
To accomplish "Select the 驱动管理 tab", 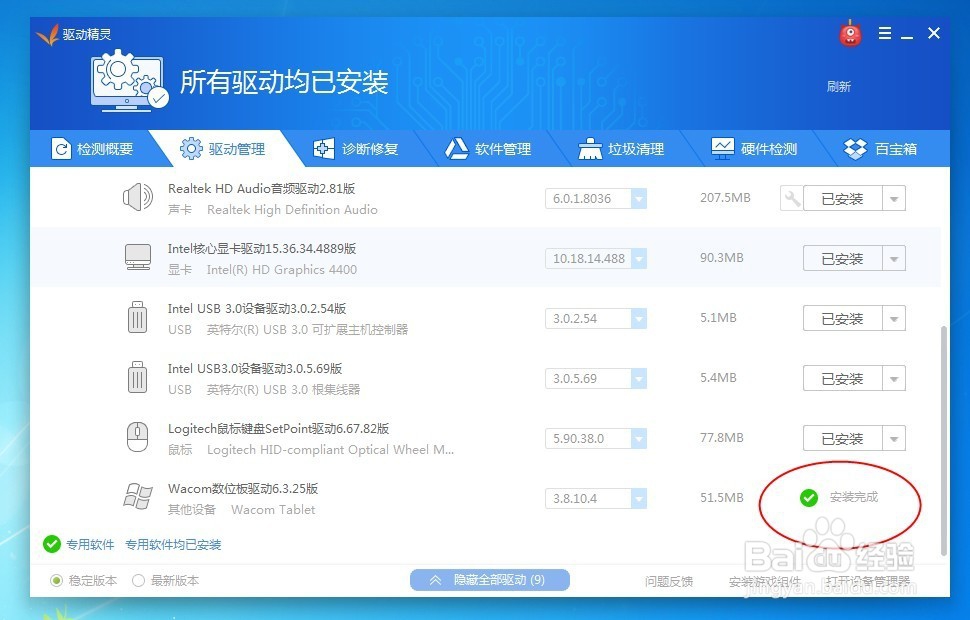I will (x=223, y=149).
